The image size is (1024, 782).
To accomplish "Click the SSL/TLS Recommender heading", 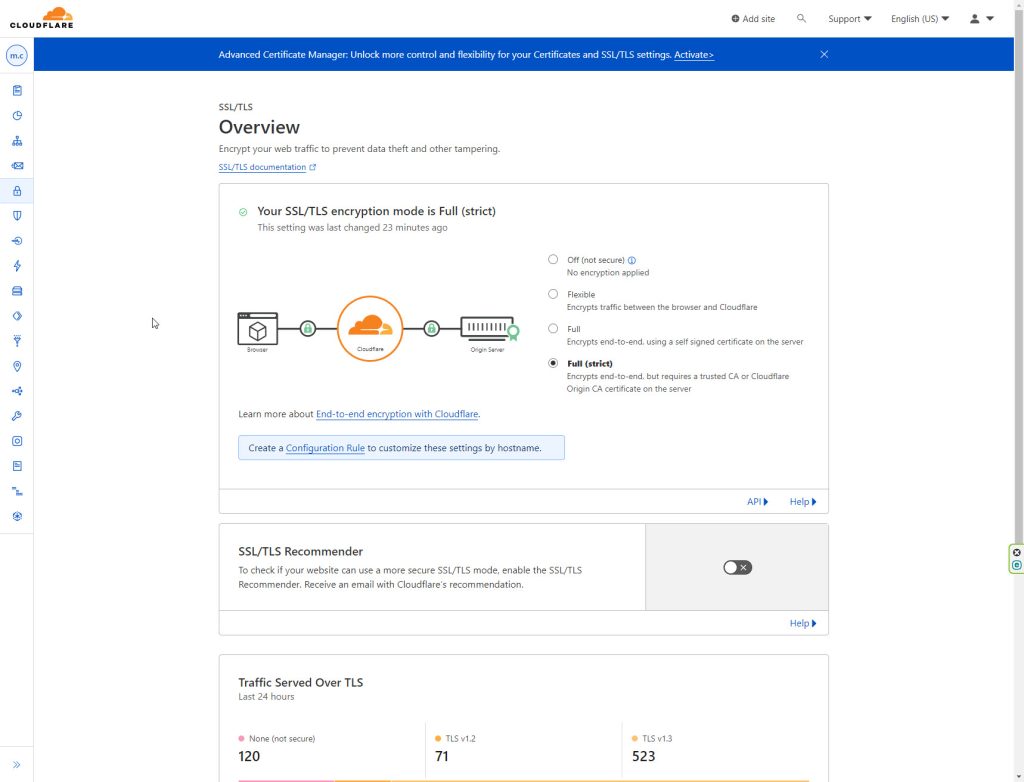I will (300, 551).
